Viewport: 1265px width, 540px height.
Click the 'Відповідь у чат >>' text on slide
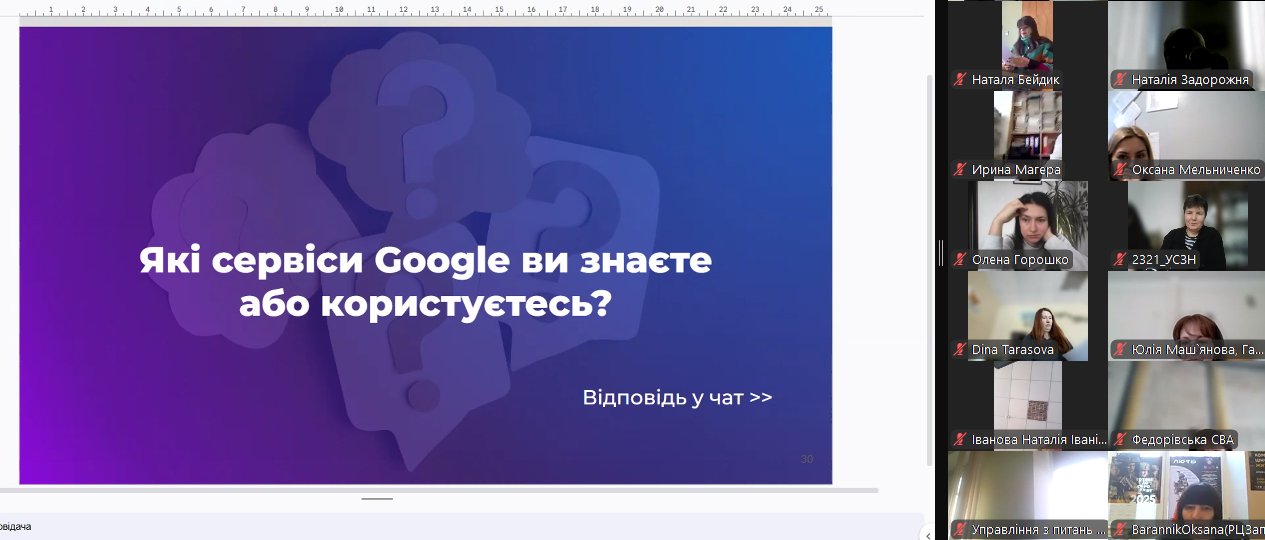(x=677, y=398)
